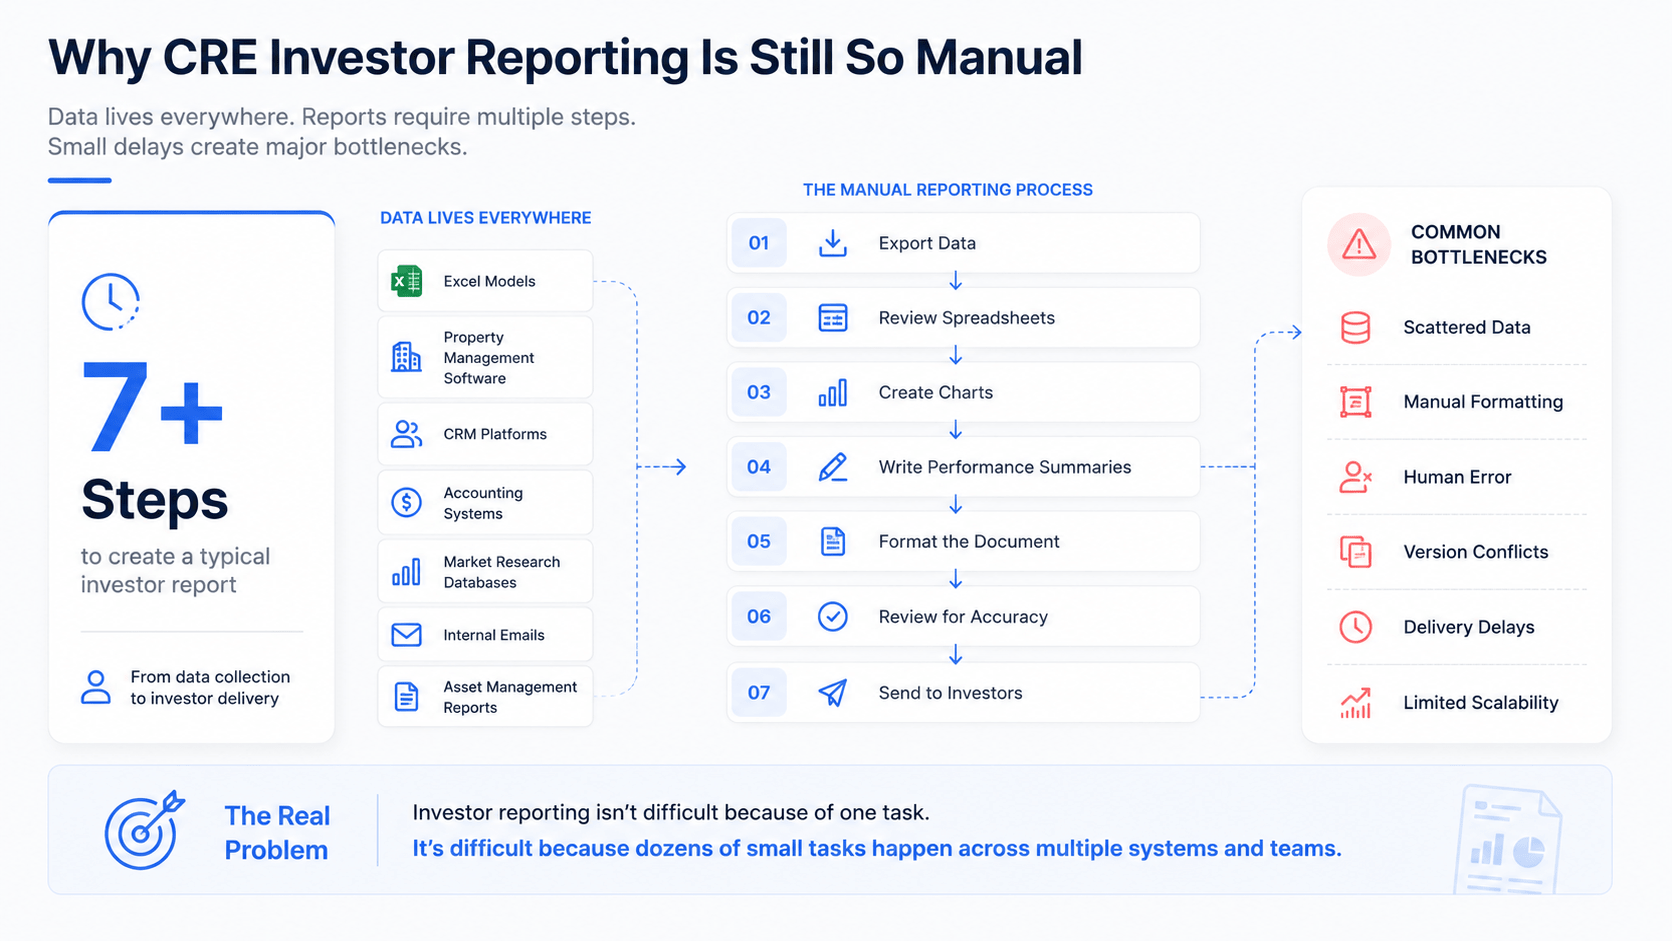Click the Version Conflicts copy icon
Image resolution: width=1672 pixels, height=941 pixels.
pos(1356,552)
